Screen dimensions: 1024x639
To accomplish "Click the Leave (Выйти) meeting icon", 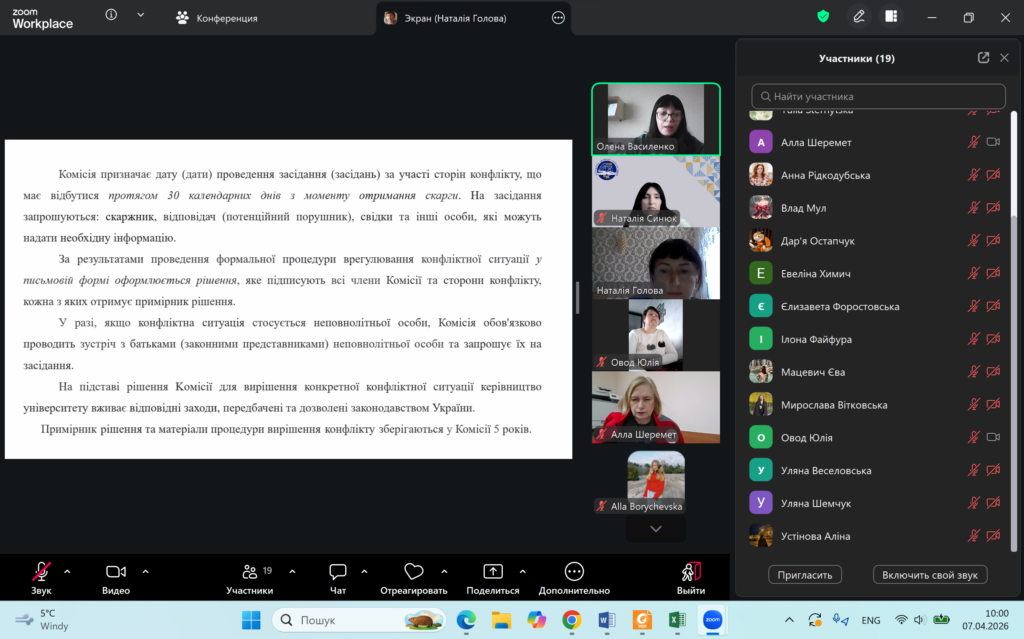I will [690, 572].
